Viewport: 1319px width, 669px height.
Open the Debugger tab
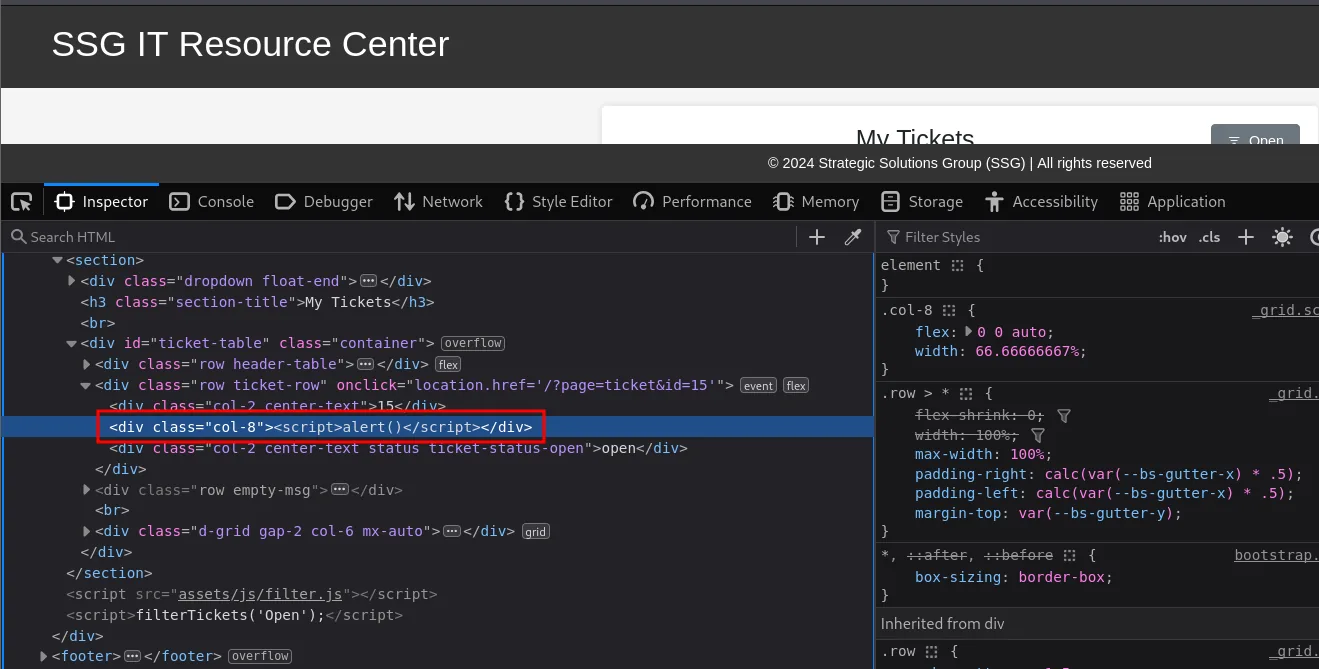tap(323, 202)
